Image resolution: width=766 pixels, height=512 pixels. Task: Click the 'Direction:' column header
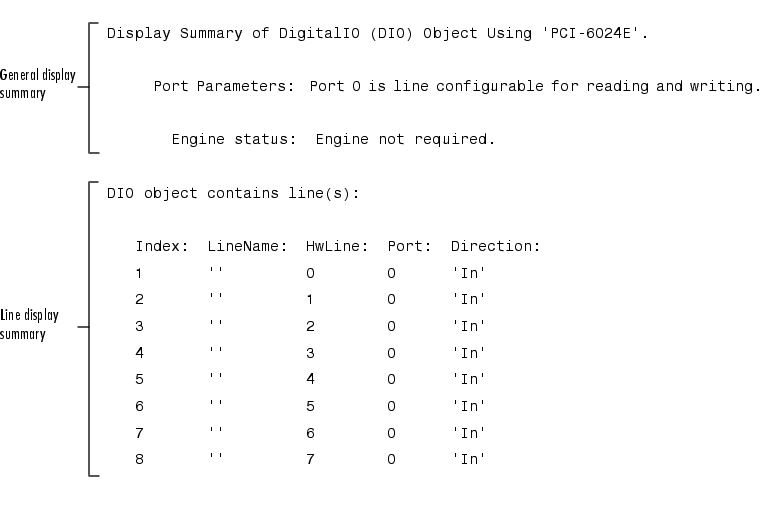tap(495, 246)
